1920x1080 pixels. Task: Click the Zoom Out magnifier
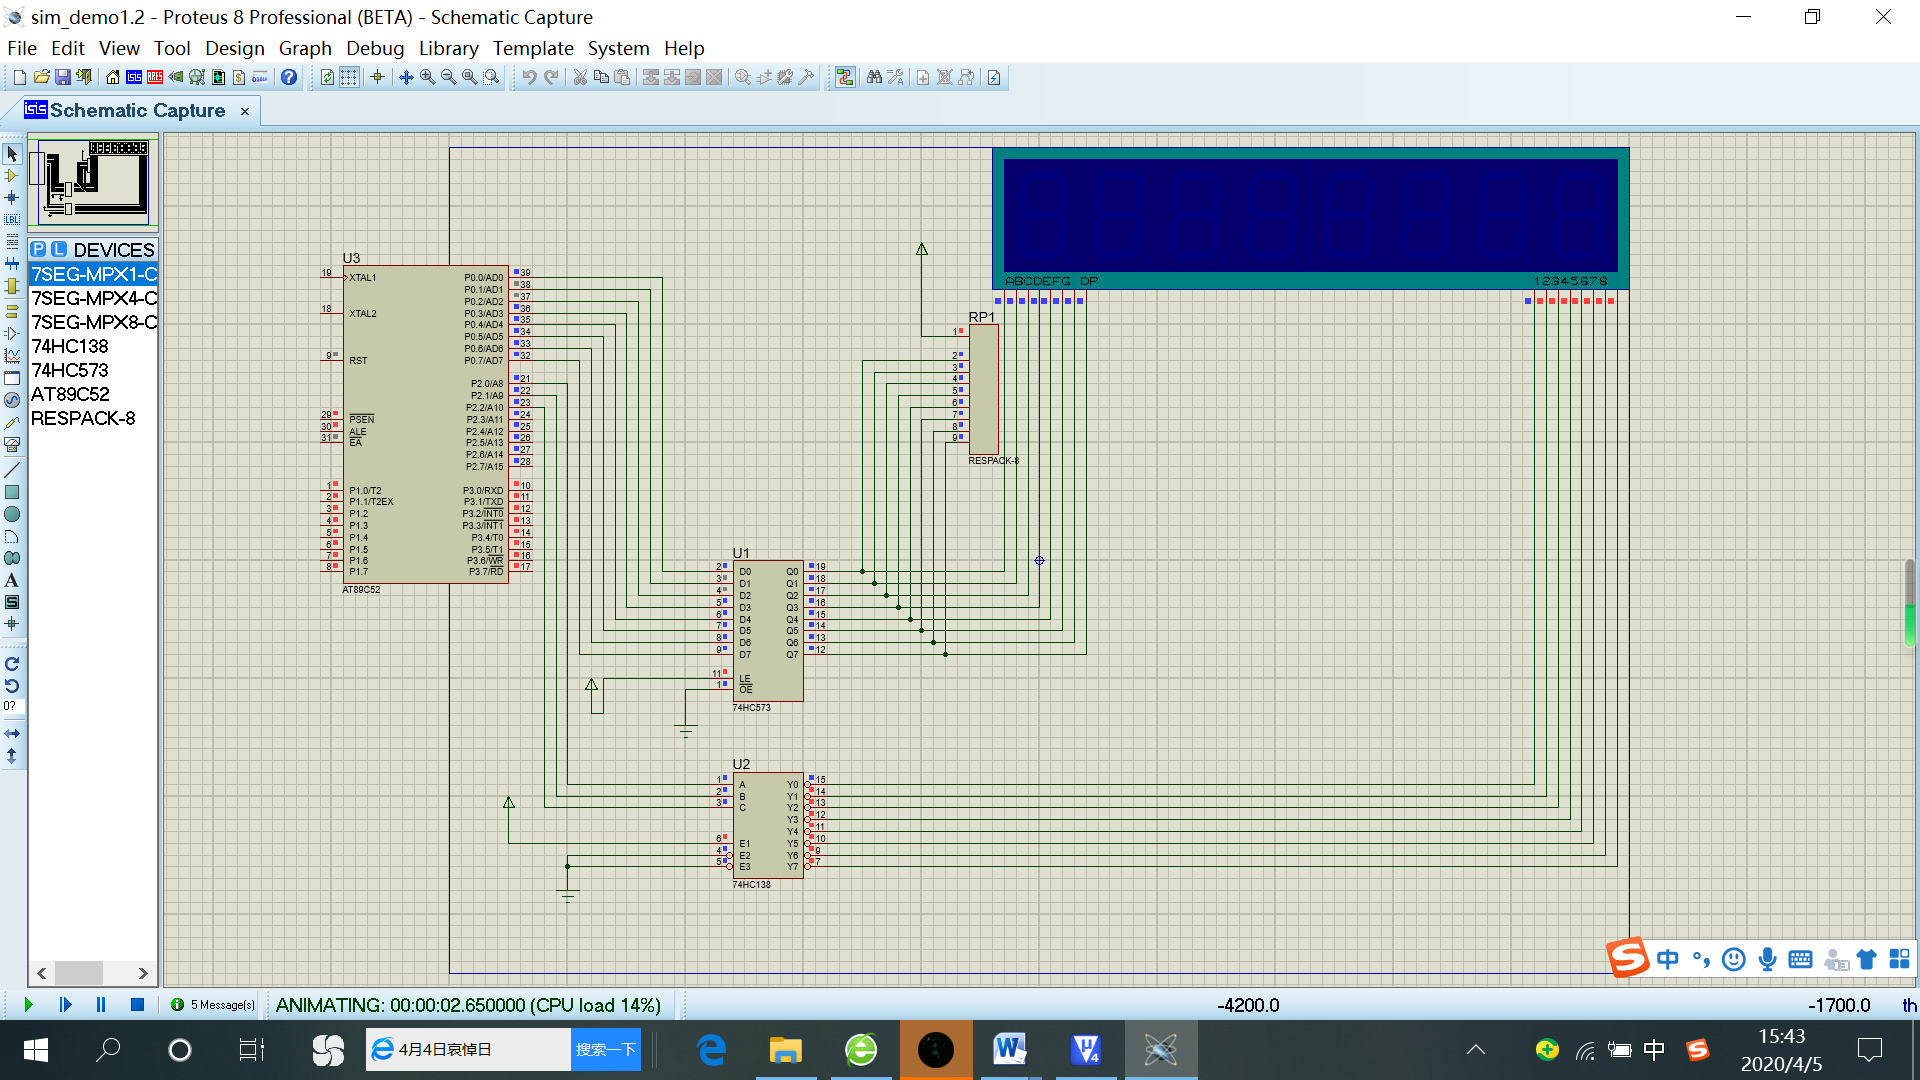click(448, 77)
